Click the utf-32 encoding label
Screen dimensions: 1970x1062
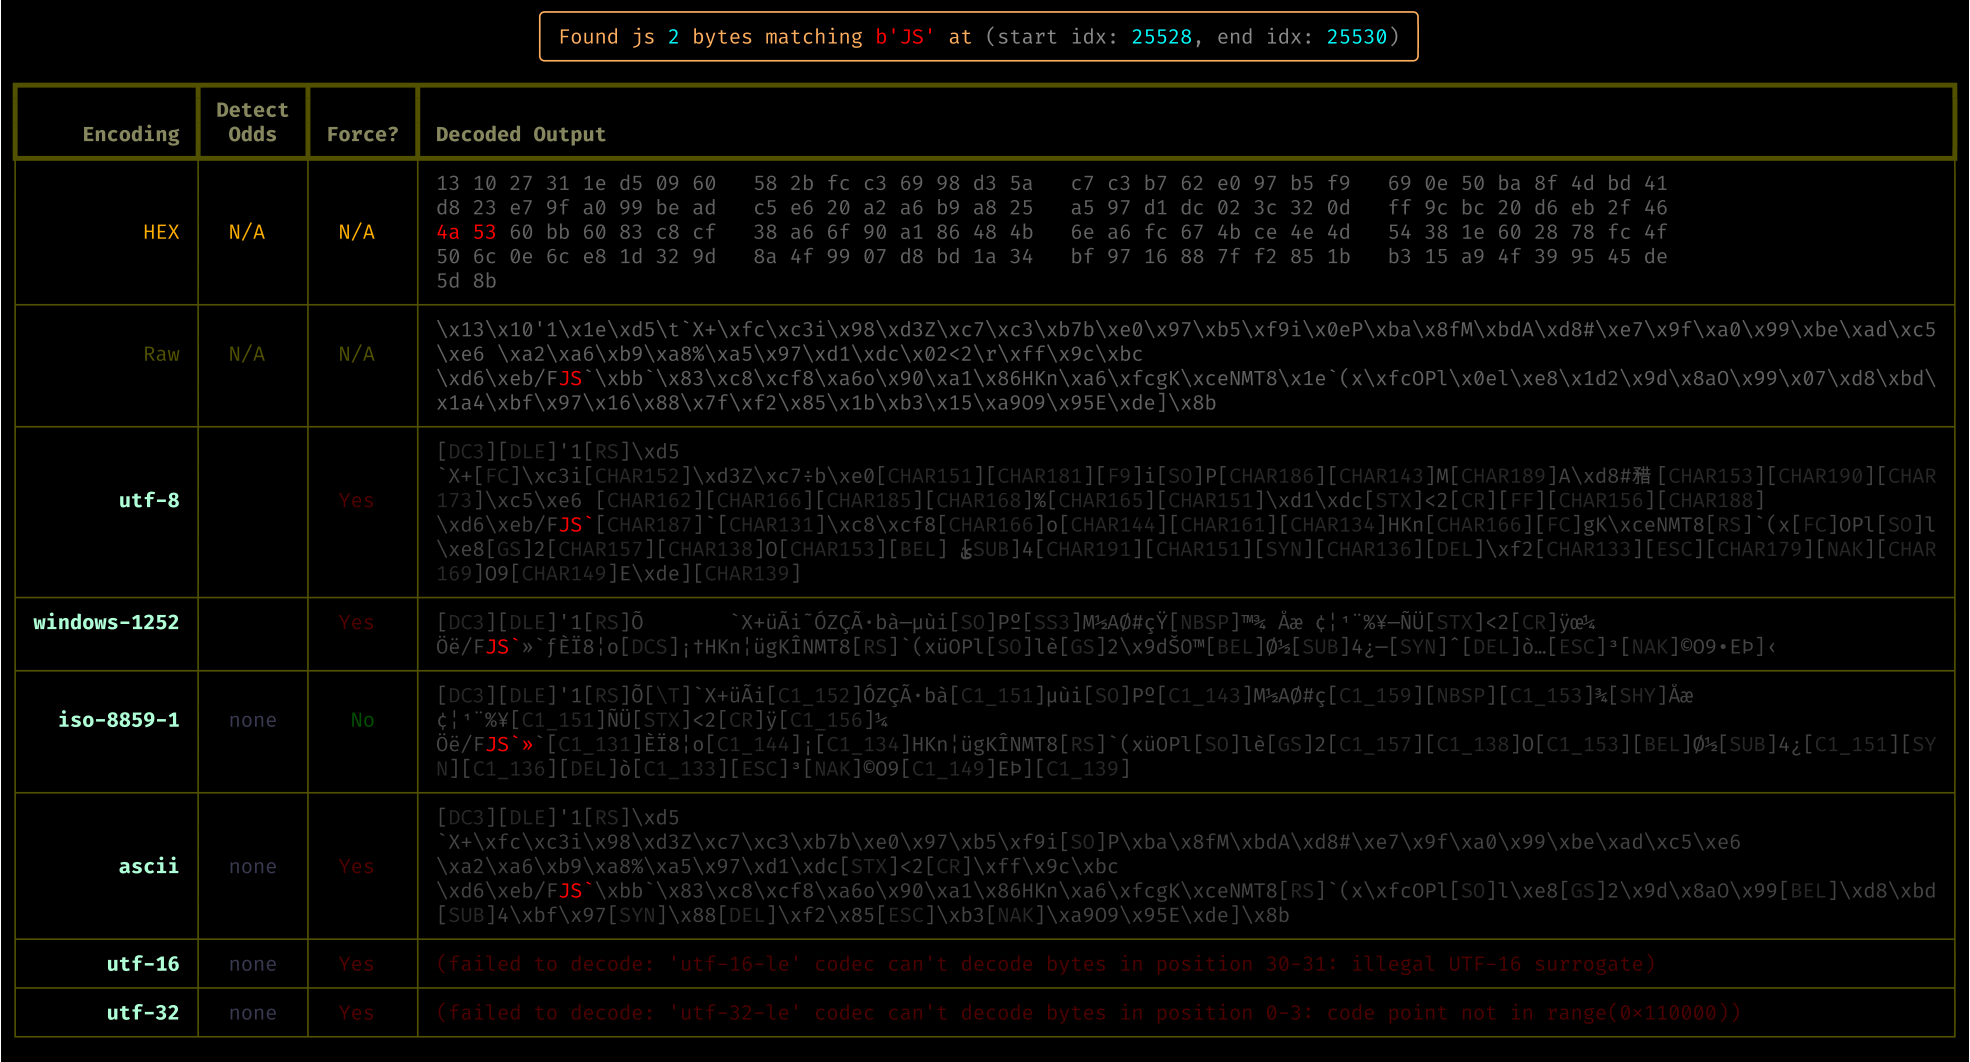point(143,1012)
